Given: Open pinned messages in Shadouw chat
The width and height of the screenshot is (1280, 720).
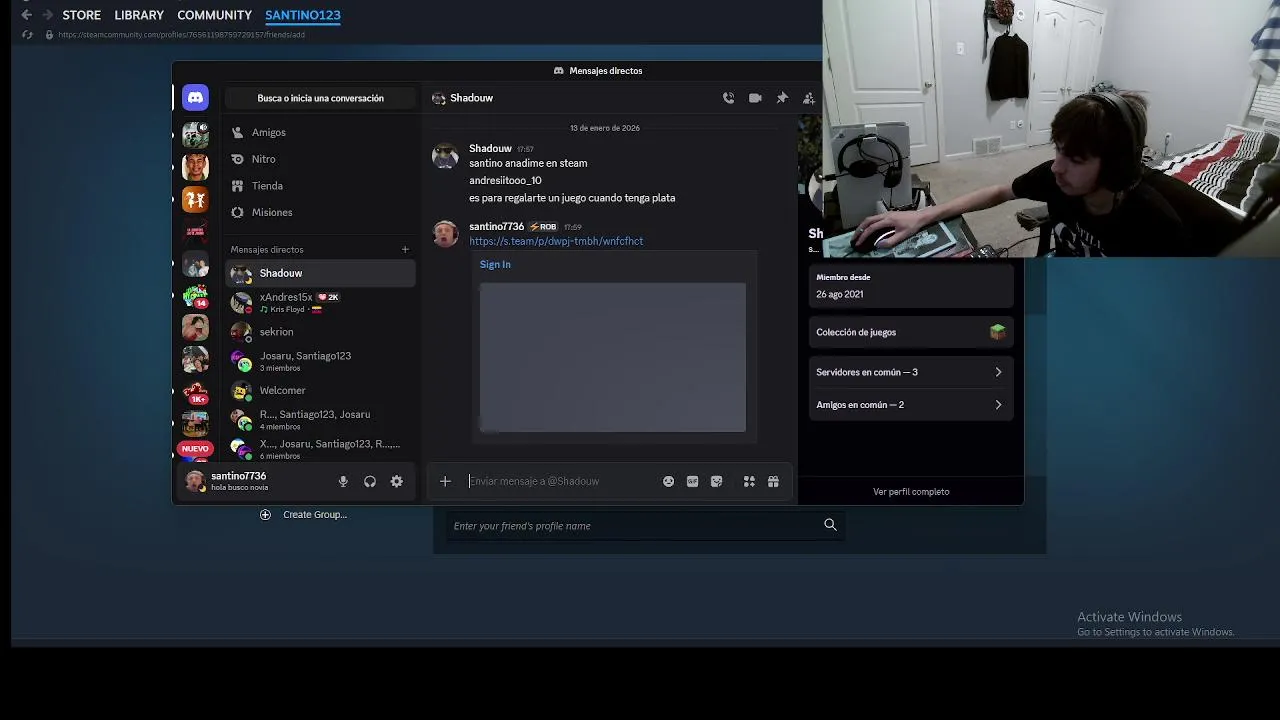Looking at the screenshot, I should click(782, 98).
